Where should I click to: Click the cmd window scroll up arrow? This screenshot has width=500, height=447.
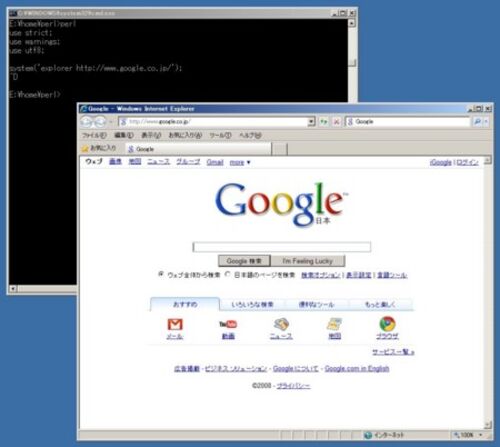click(x=352, y=23)
